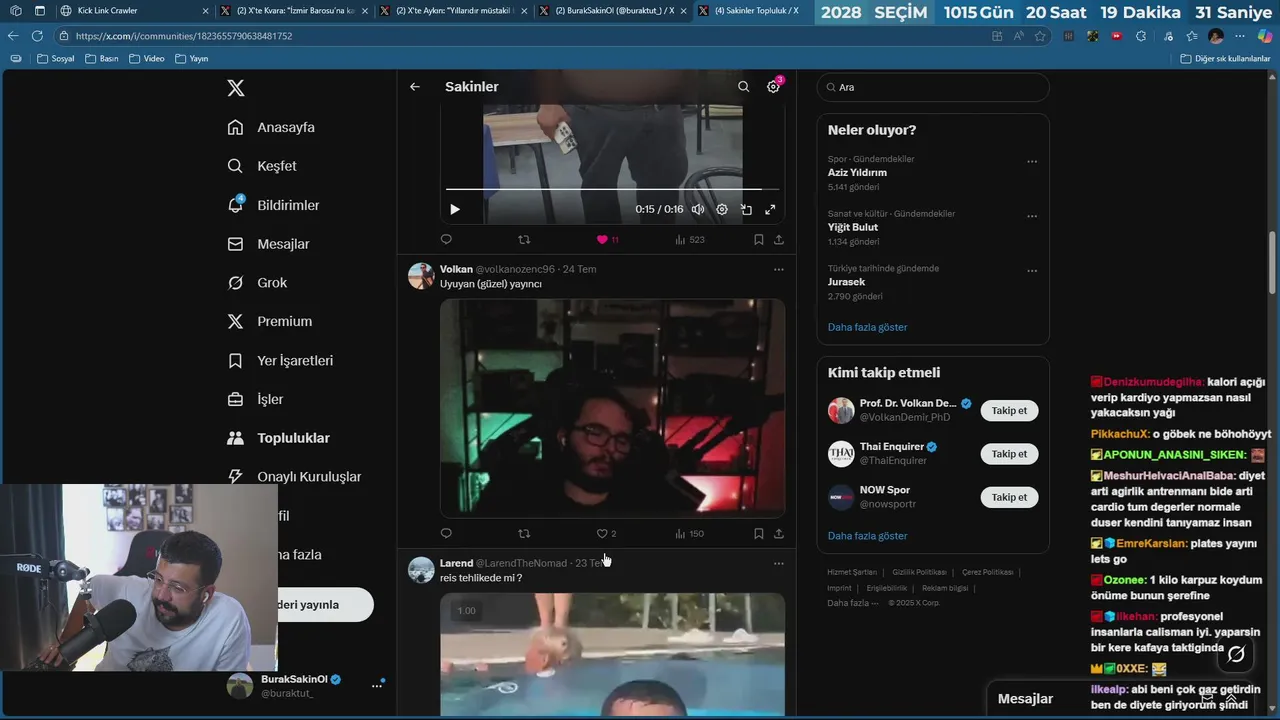Search within the Sakinler community
The image size is (1280, 720).
[743, 87]
